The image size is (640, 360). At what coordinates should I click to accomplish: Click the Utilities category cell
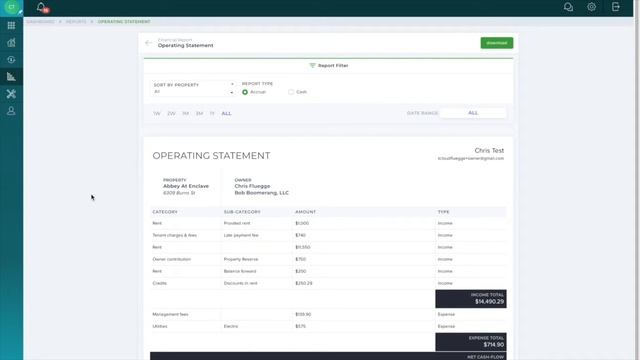160,327
